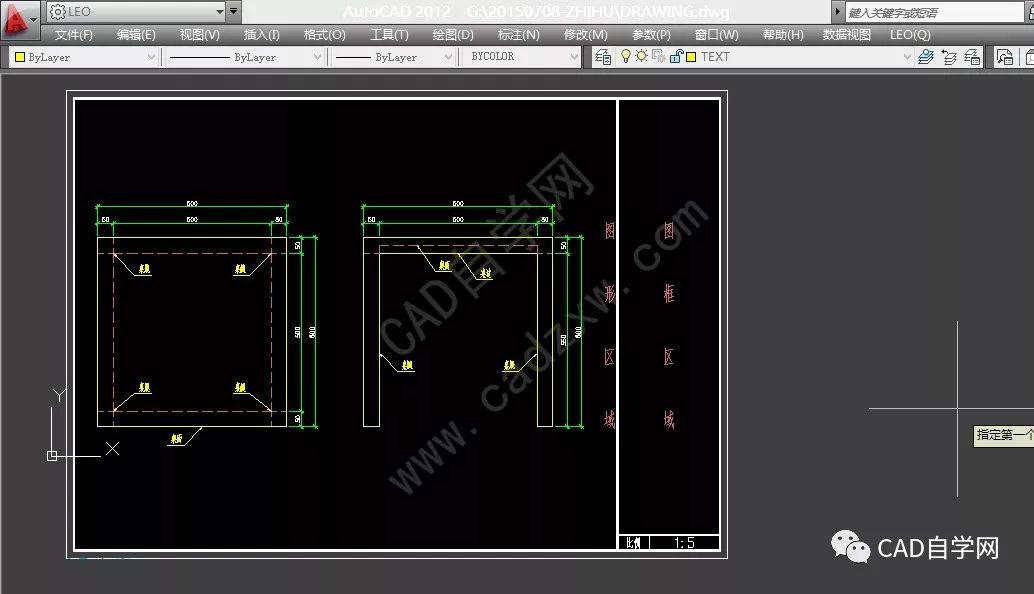Open the 参数(P) menu
Screen dimensions: 1034x594
(x=651, y=35)
